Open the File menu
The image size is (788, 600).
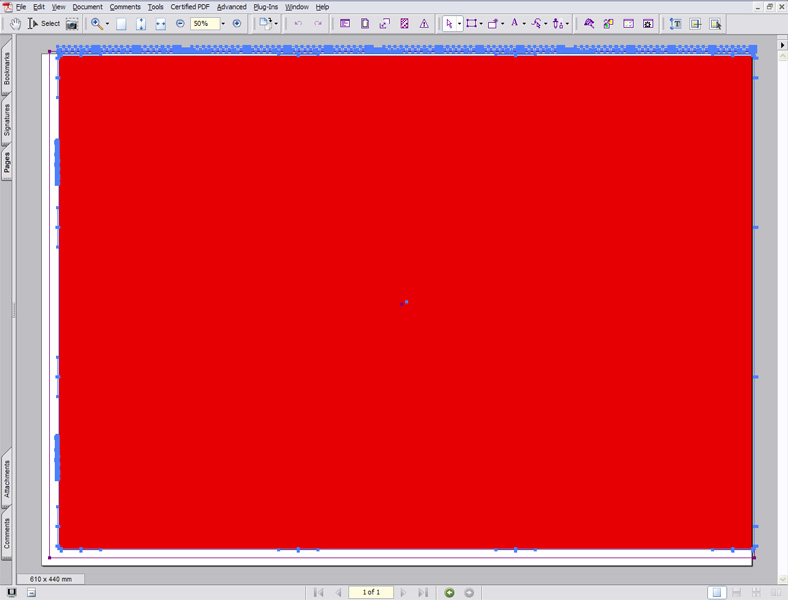[21, 7]
